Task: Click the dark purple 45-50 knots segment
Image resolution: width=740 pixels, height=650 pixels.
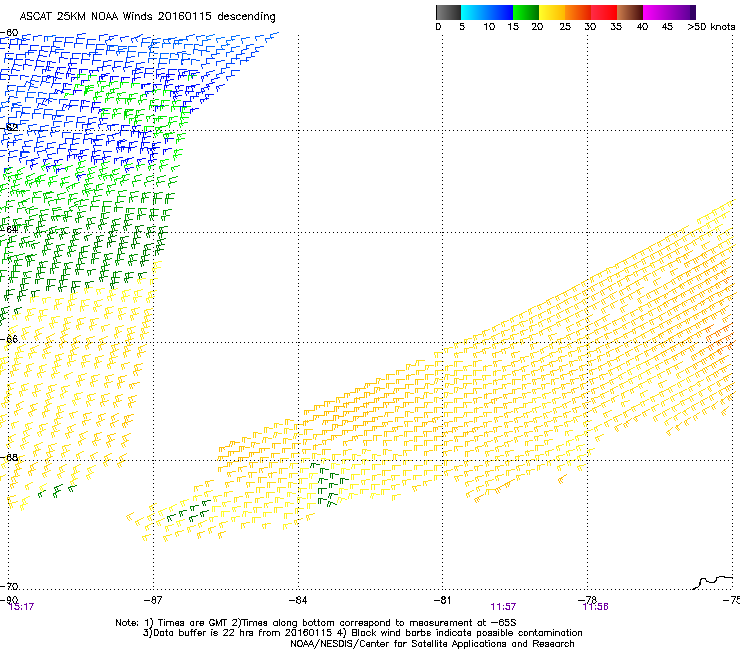Action: pyautogui.click(x=682, y=12)
